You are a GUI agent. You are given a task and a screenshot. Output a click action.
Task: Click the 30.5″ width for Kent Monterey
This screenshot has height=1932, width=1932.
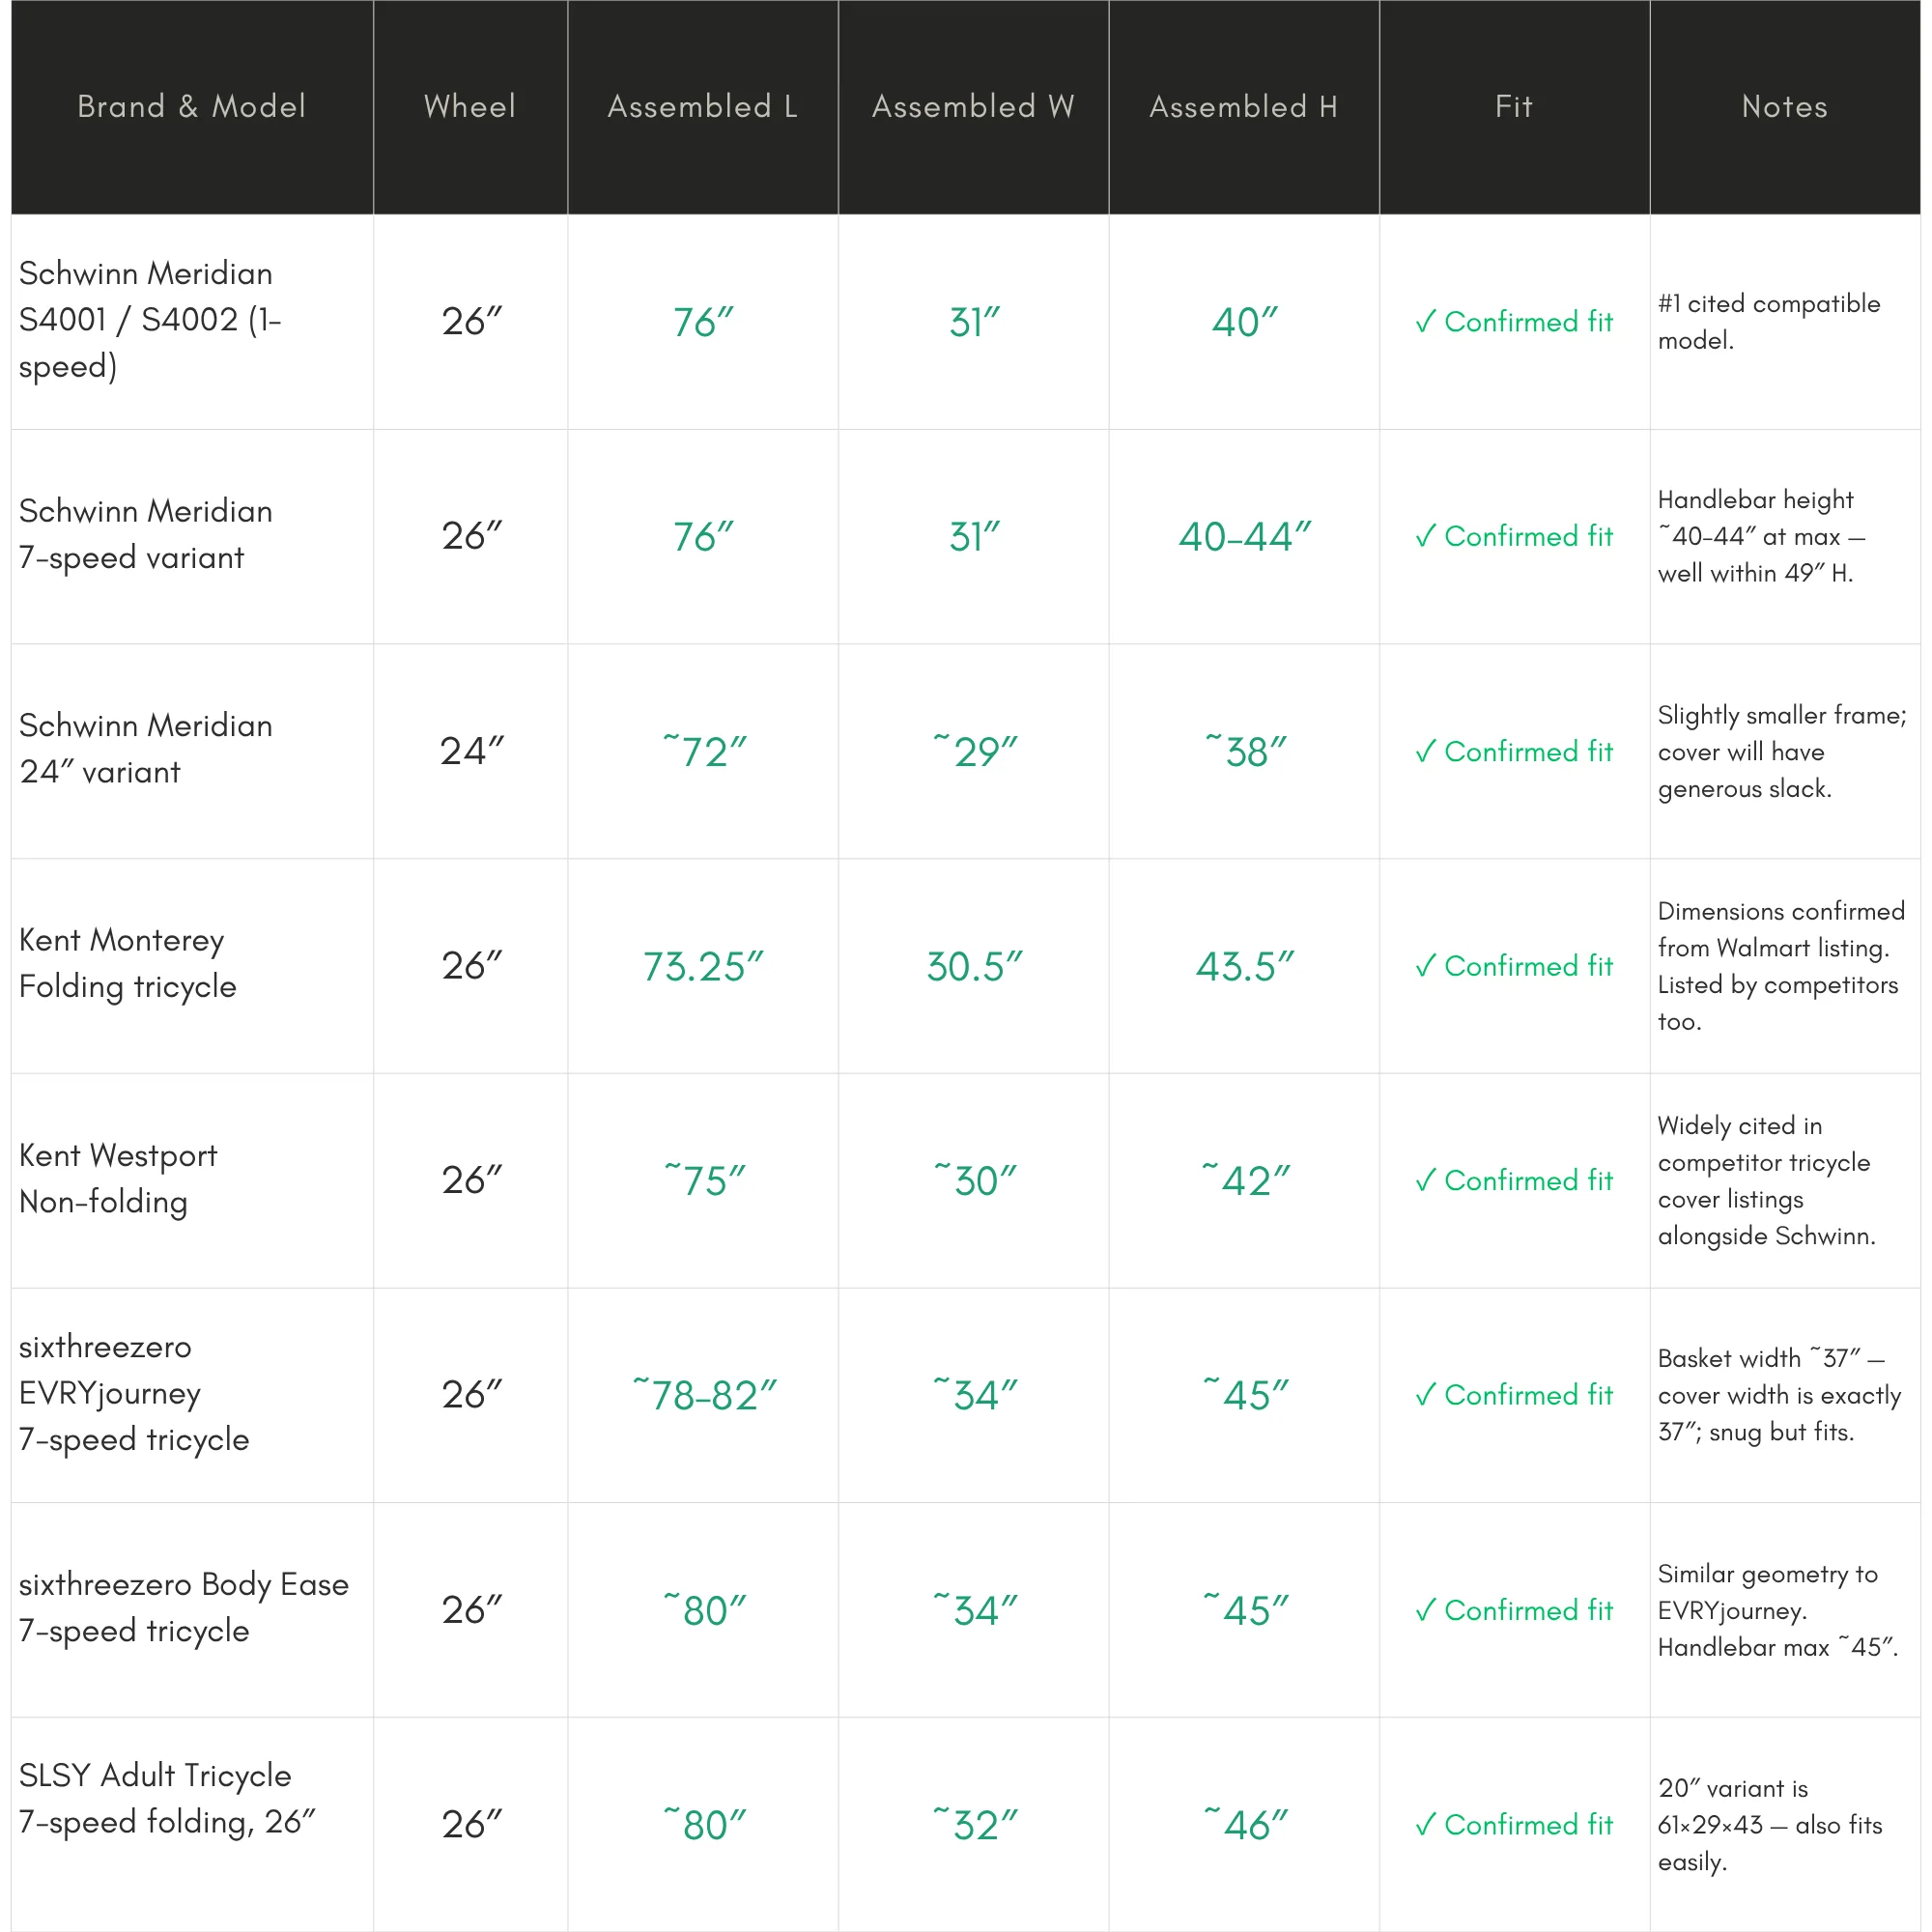(x=974, y=967)
